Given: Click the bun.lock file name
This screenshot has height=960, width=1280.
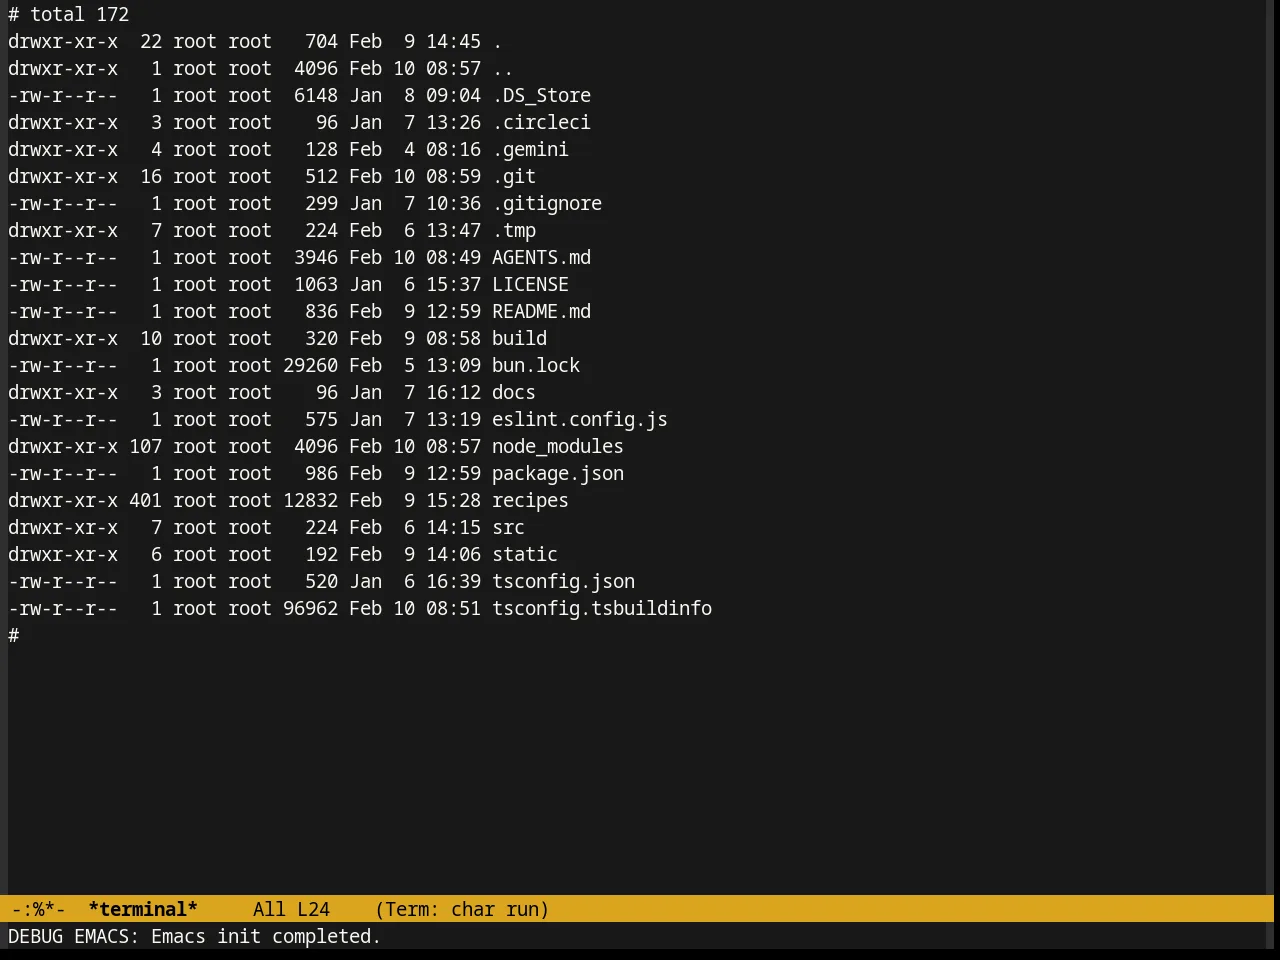Looking at the screenshot, I should coord(536,366).
